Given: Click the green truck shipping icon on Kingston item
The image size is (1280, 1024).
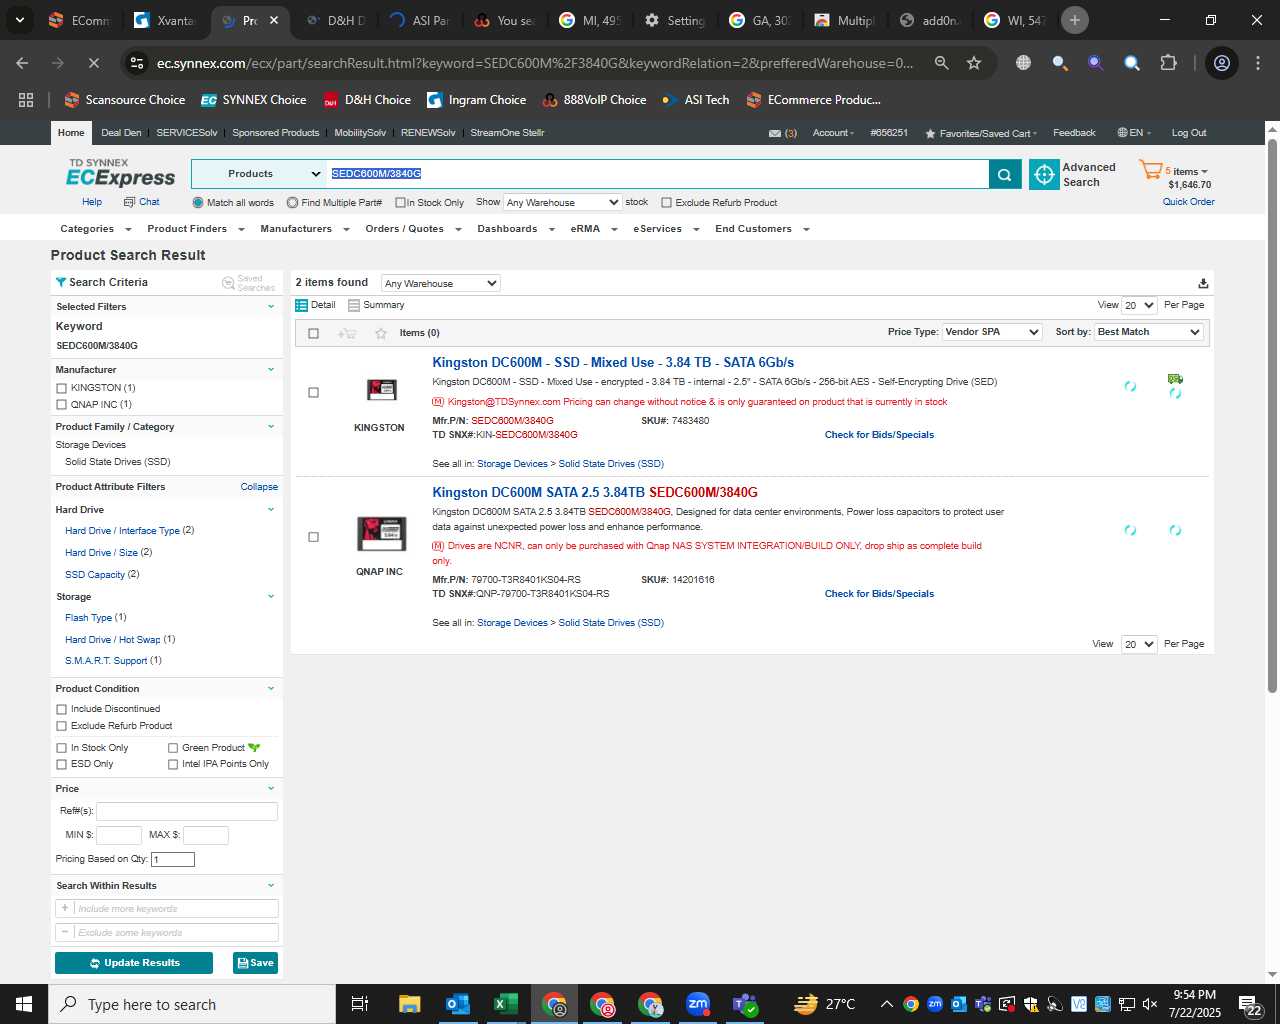Looking at the screenshot, I should coord(1175,378).
